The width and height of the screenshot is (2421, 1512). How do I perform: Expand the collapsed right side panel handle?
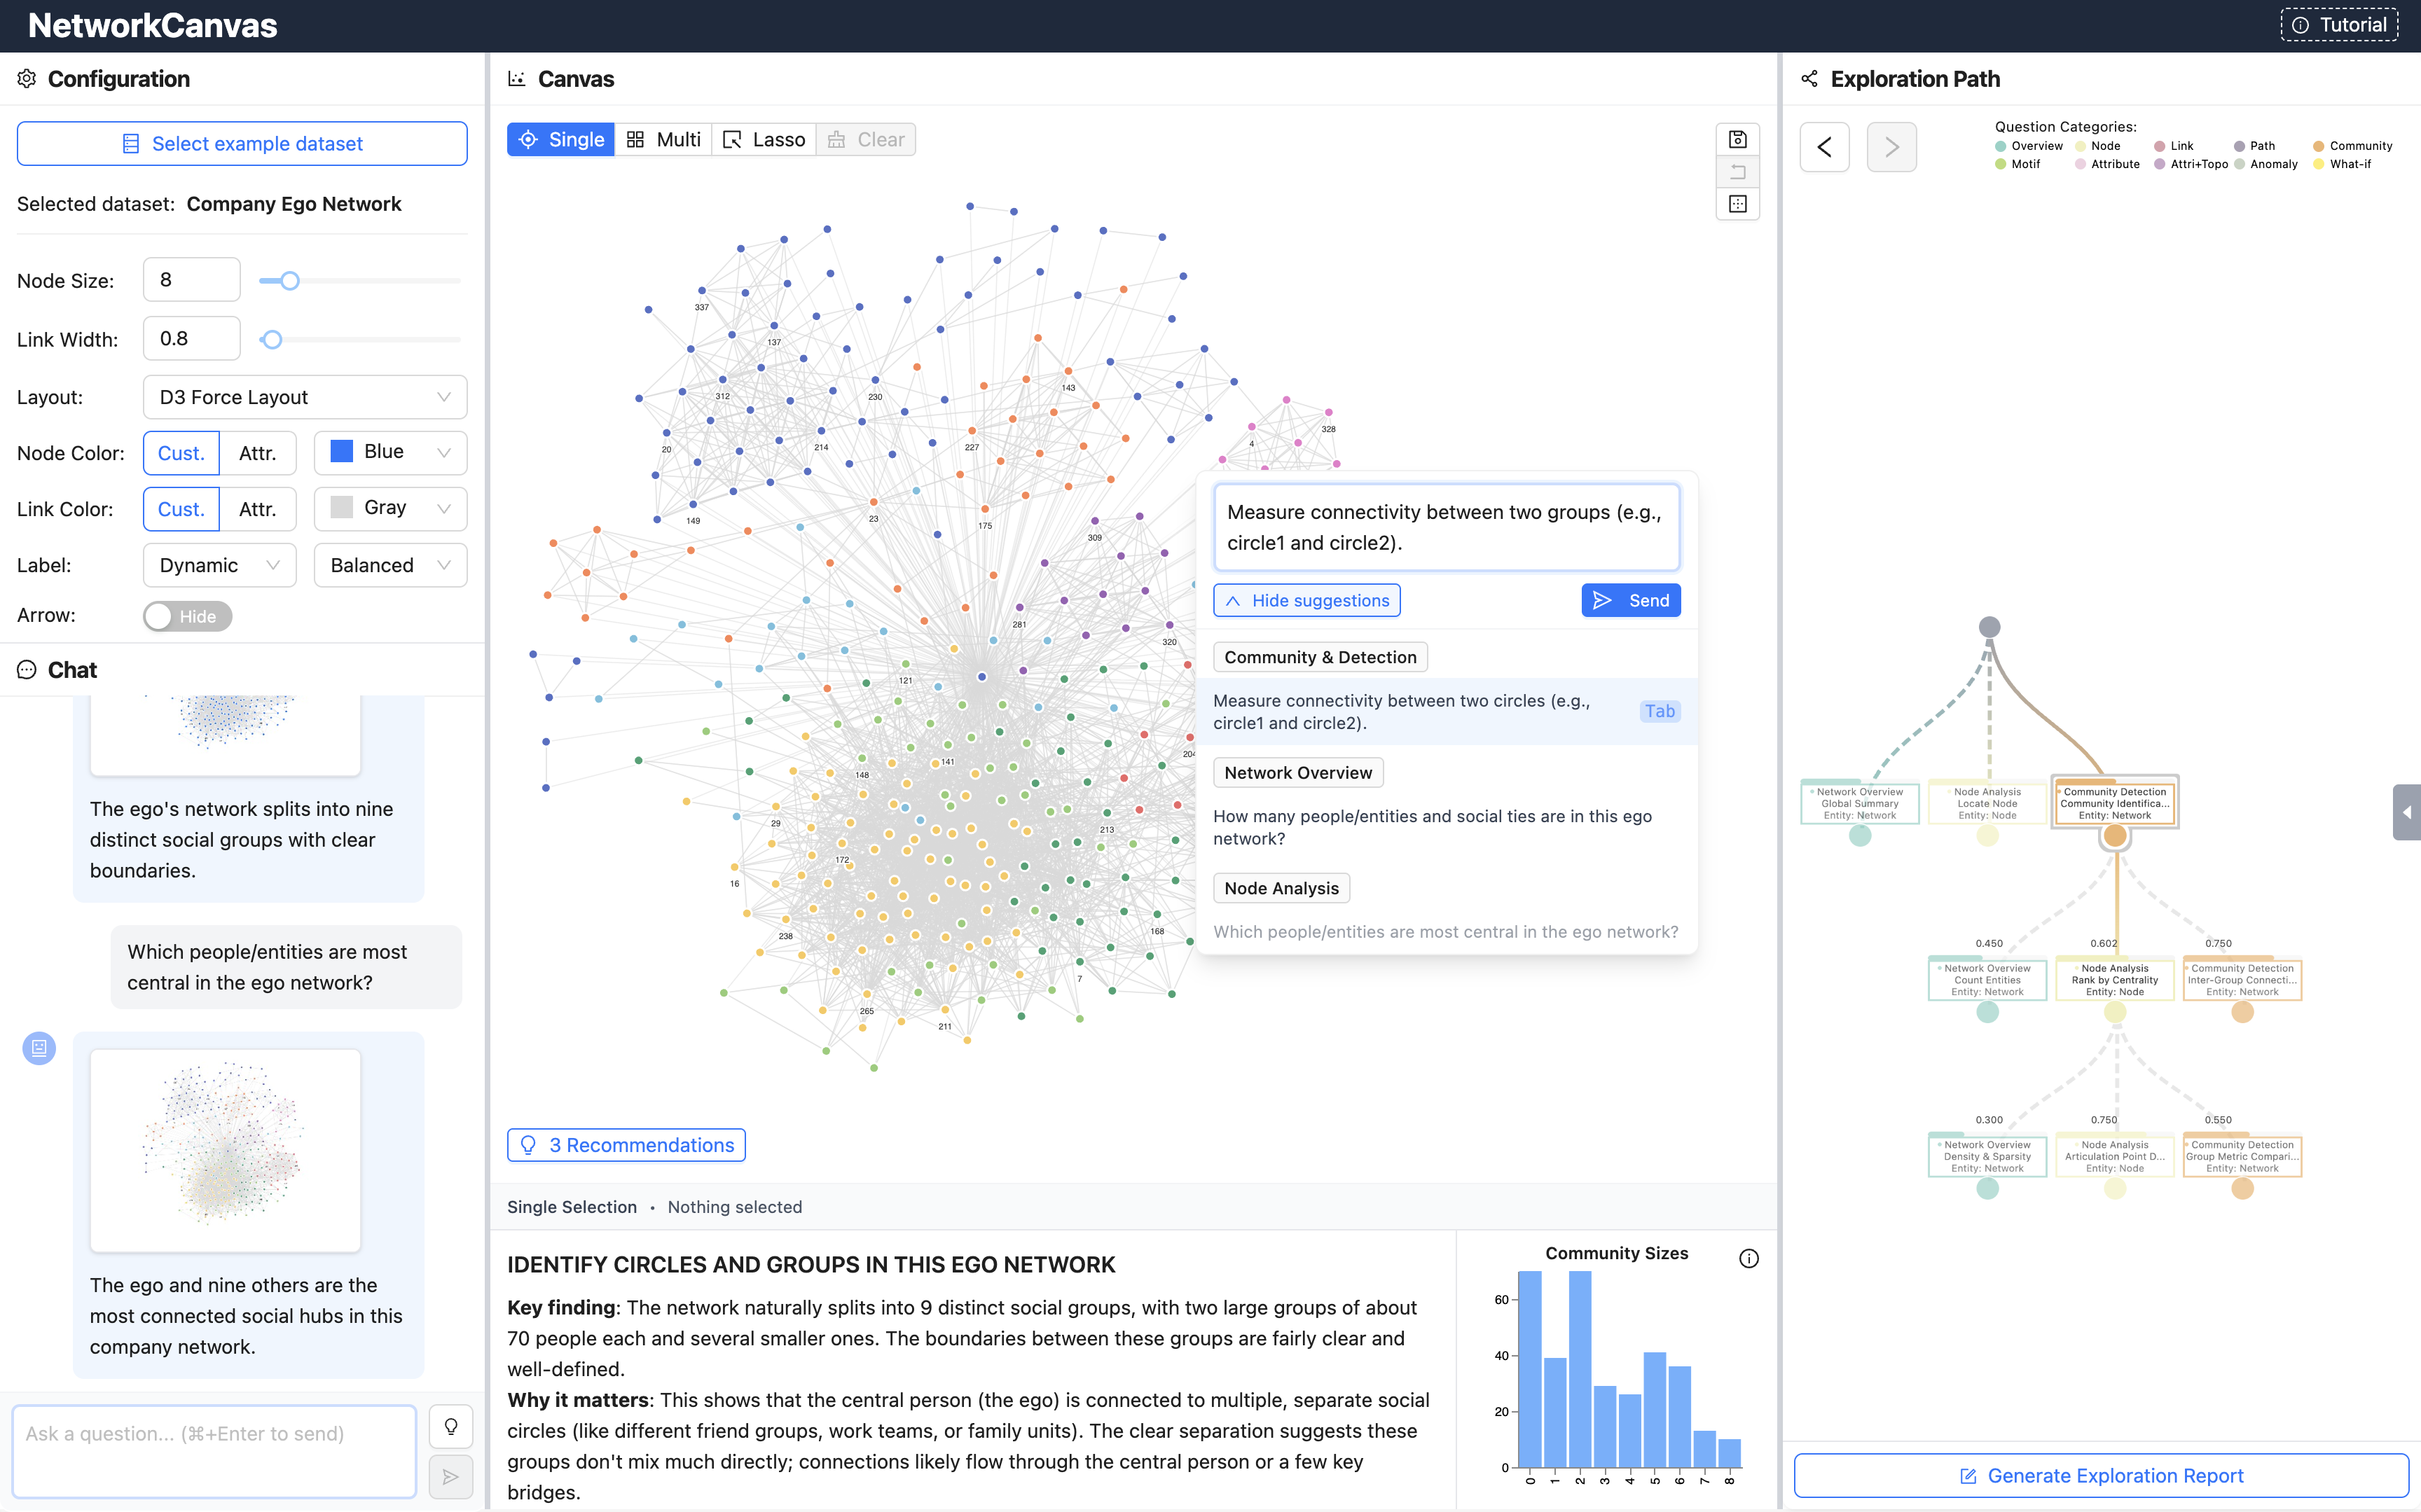coord(2406,812)
